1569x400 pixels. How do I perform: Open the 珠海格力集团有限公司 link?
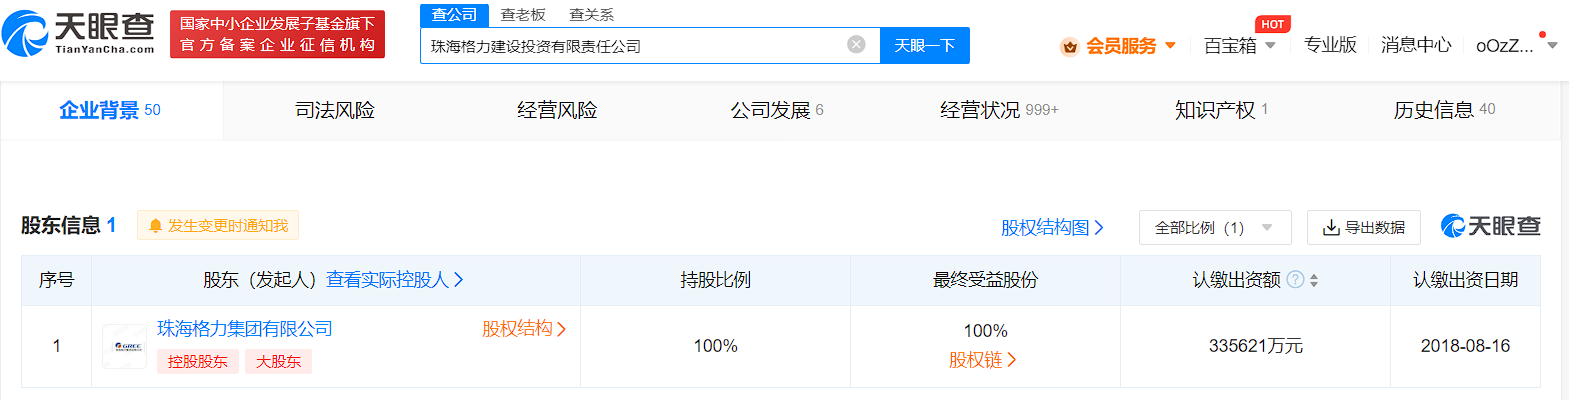pyautogui.click(x=245, y=329)
